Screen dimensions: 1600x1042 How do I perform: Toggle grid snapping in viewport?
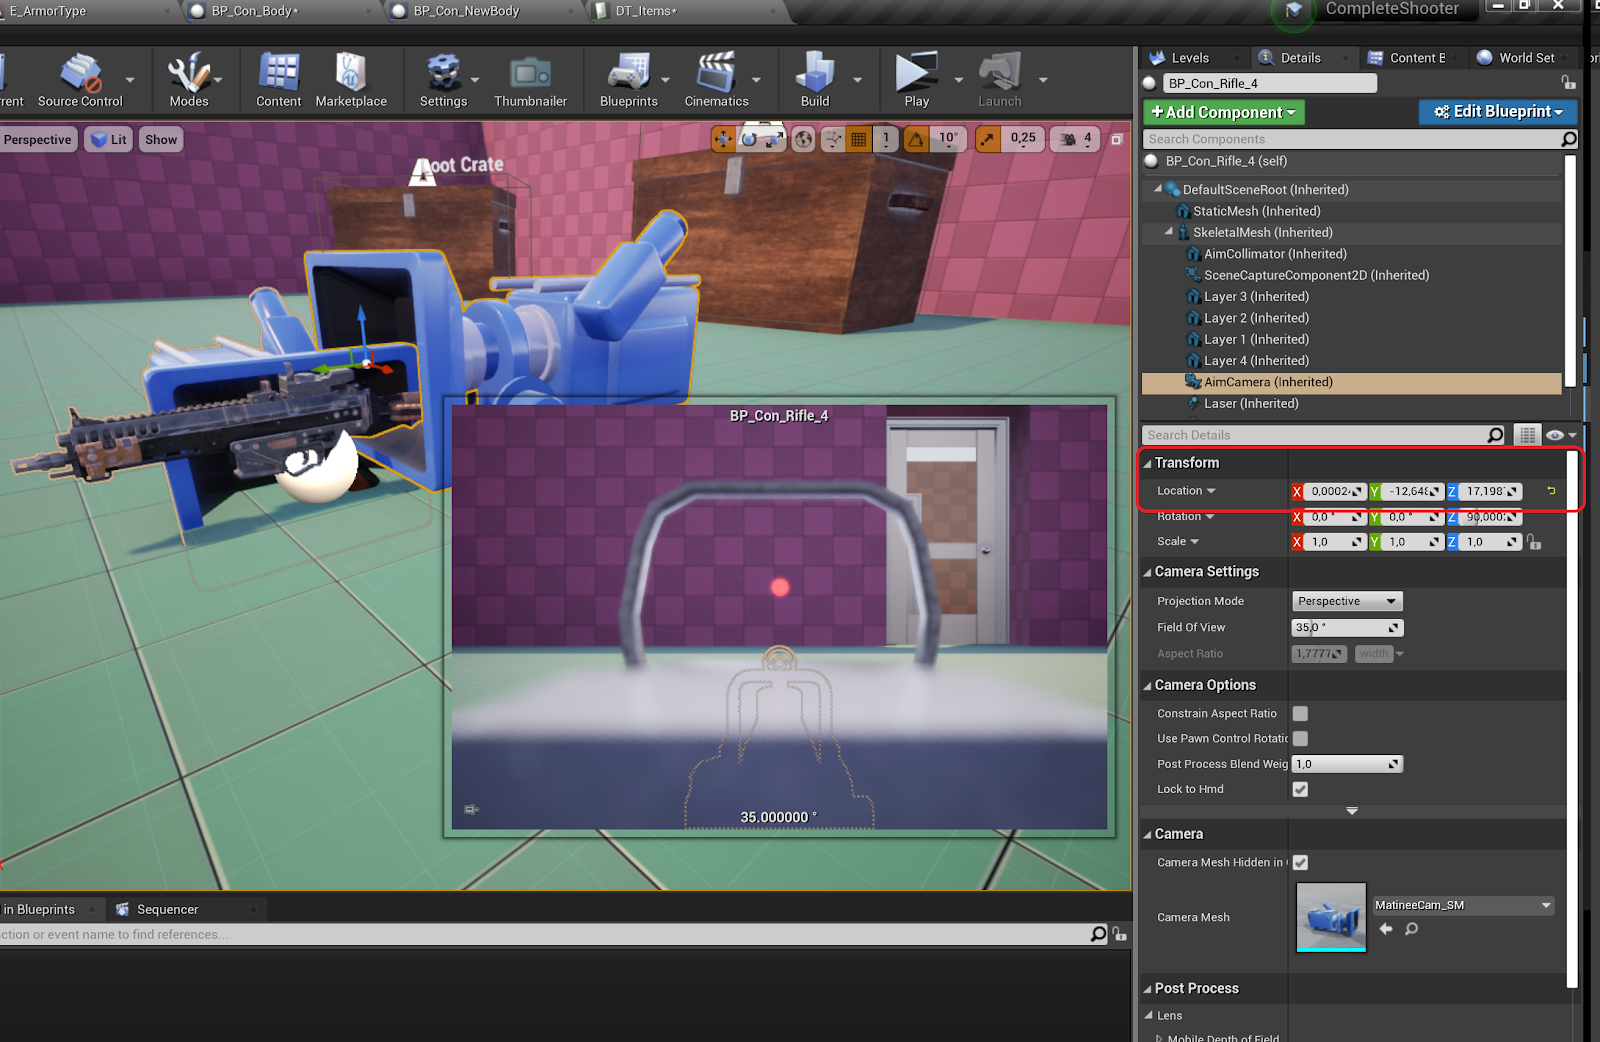pos(859,140)
